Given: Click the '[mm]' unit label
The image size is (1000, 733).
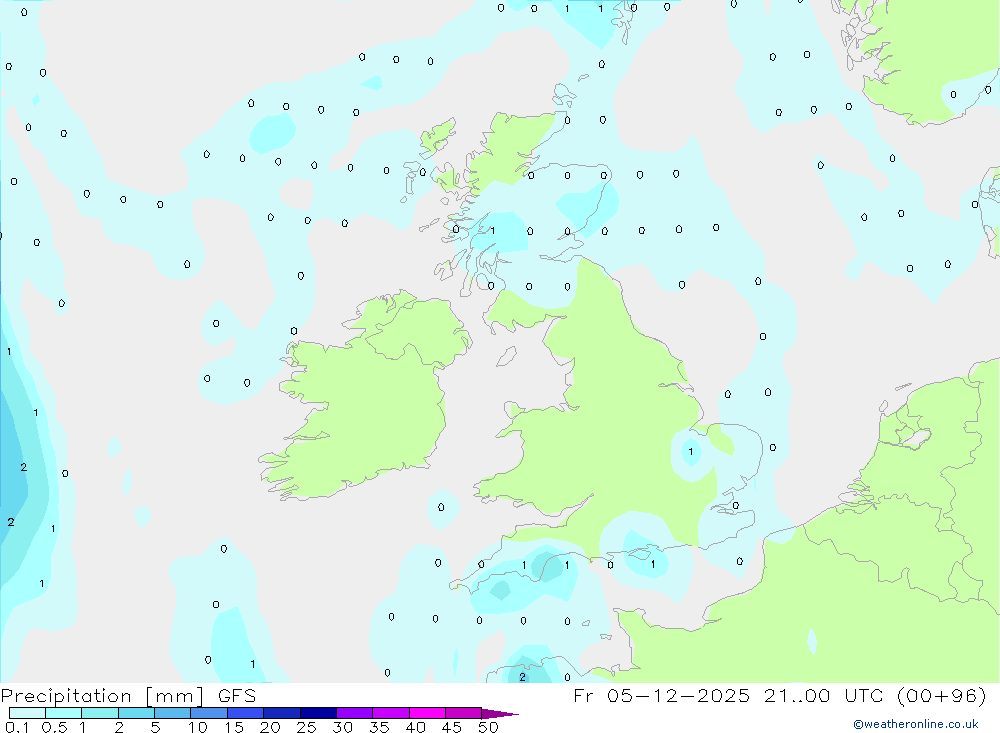Looking at the screenshot, I should tap(175, 696).
